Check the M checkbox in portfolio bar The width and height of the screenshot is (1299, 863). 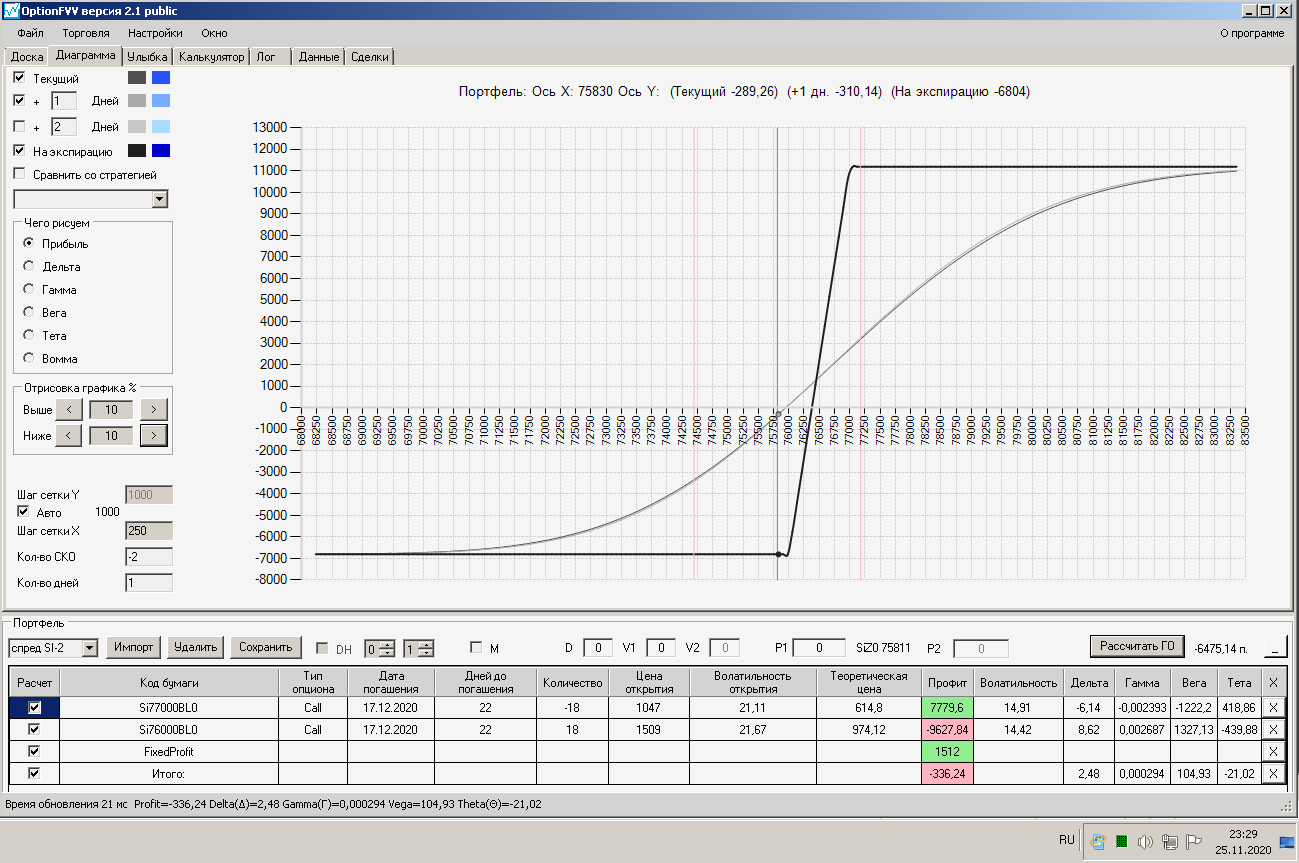tap(476, 648)
